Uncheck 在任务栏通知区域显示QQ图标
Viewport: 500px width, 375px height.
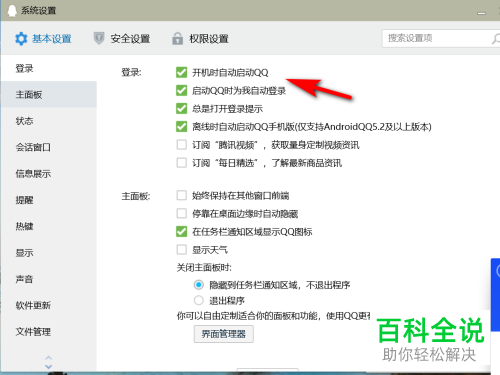[x=181, y=231]
